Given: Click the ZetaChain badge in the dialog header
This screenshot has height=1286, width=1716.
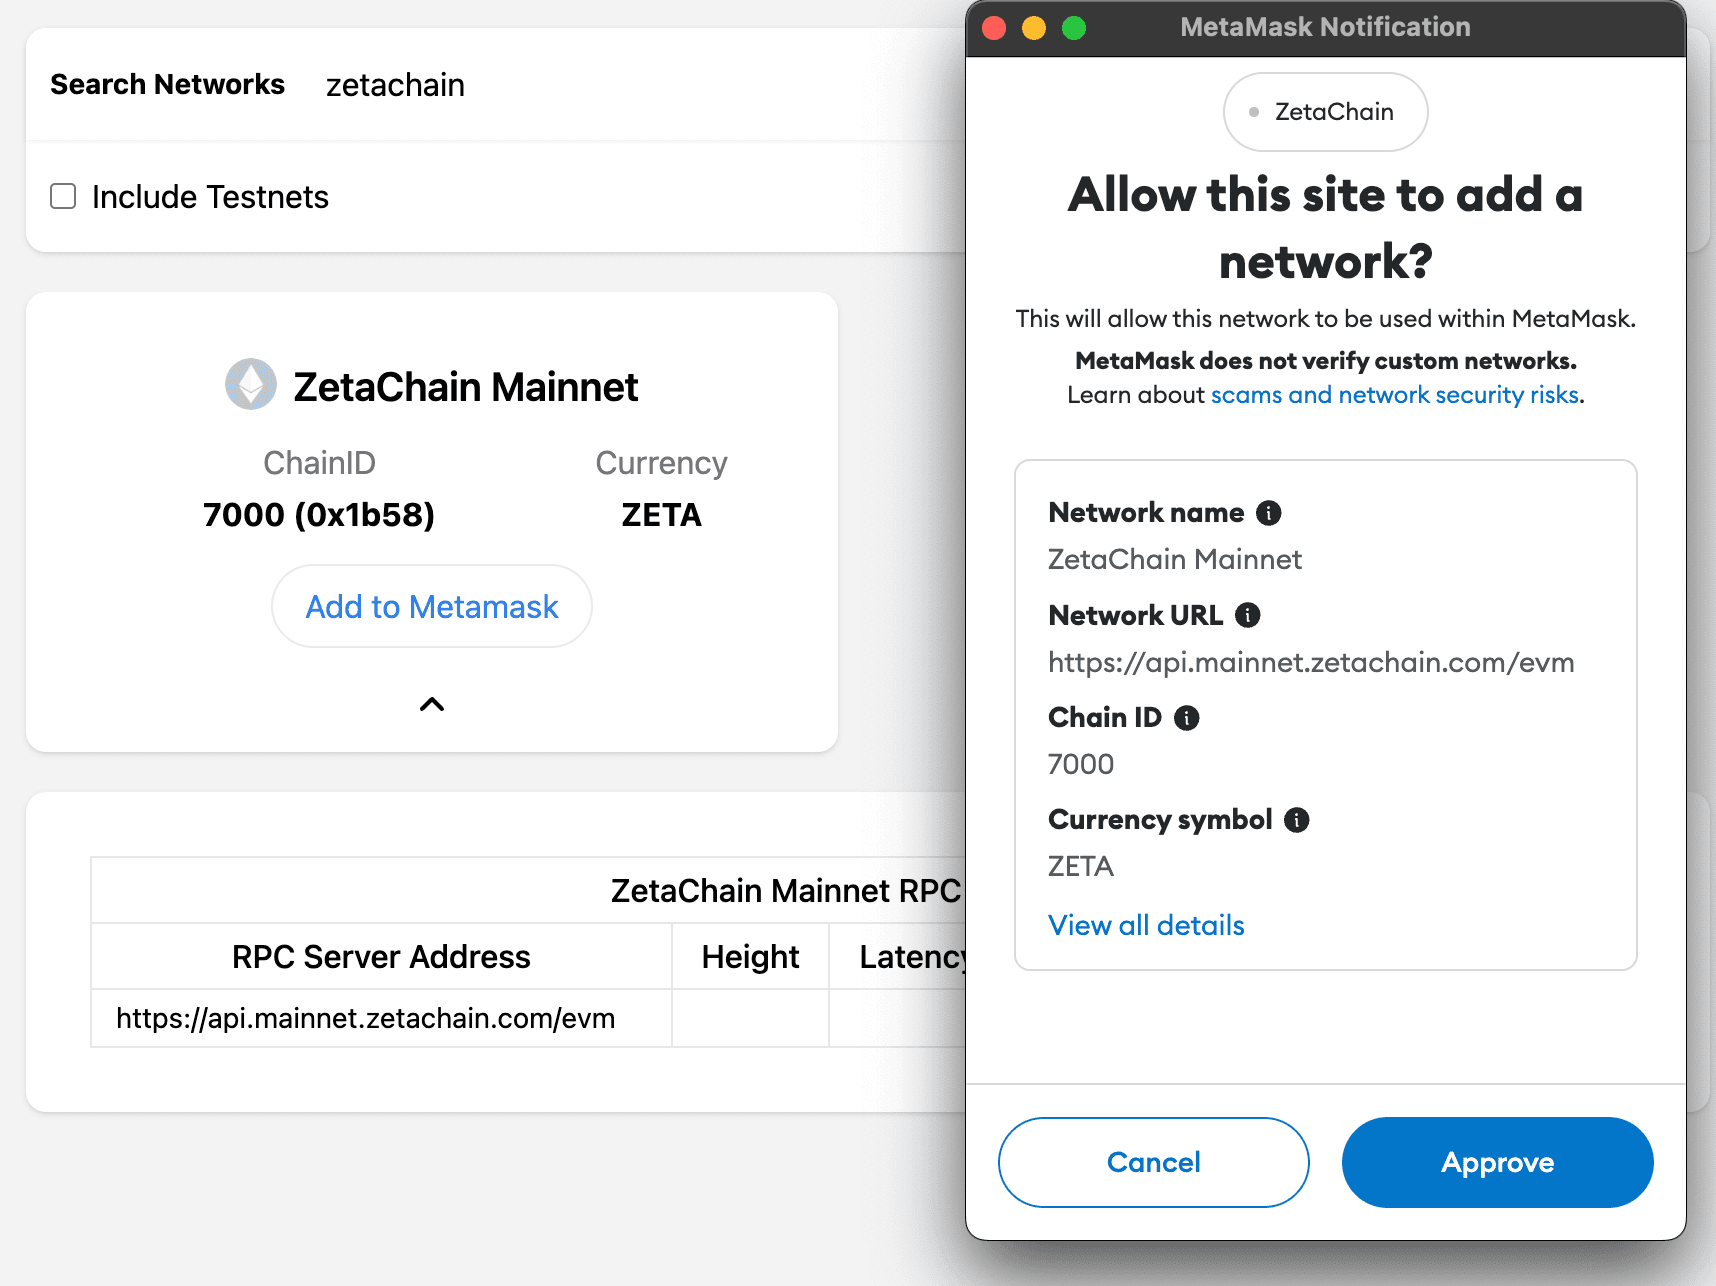Looking at the screenshot, I should [x=1325, y=112].
